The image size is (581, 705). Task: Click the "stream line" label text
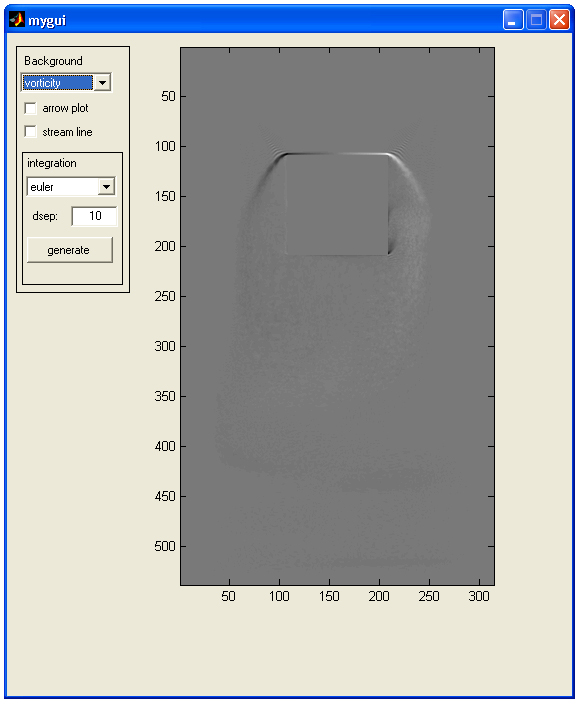click(x=67, y=132)
